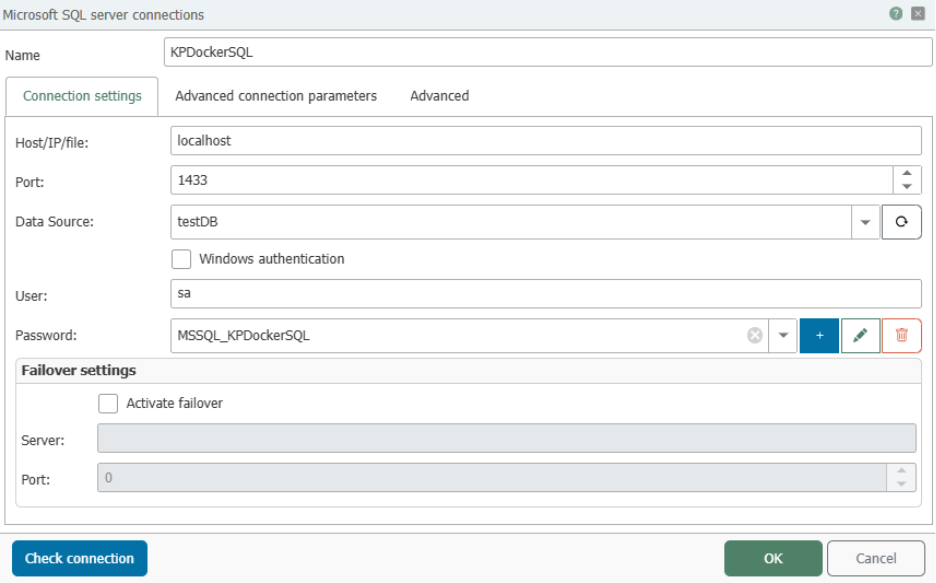Increase the failover Port value
This screenshot has width=936, height=583.
coord(901,471)
